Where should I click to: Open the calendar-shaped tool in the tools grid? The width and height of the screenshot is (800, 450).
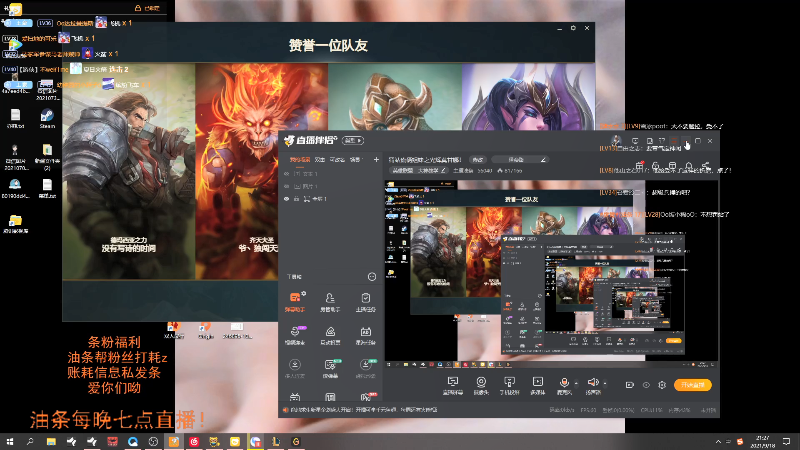pyautogui.click(x=365, y=335)
